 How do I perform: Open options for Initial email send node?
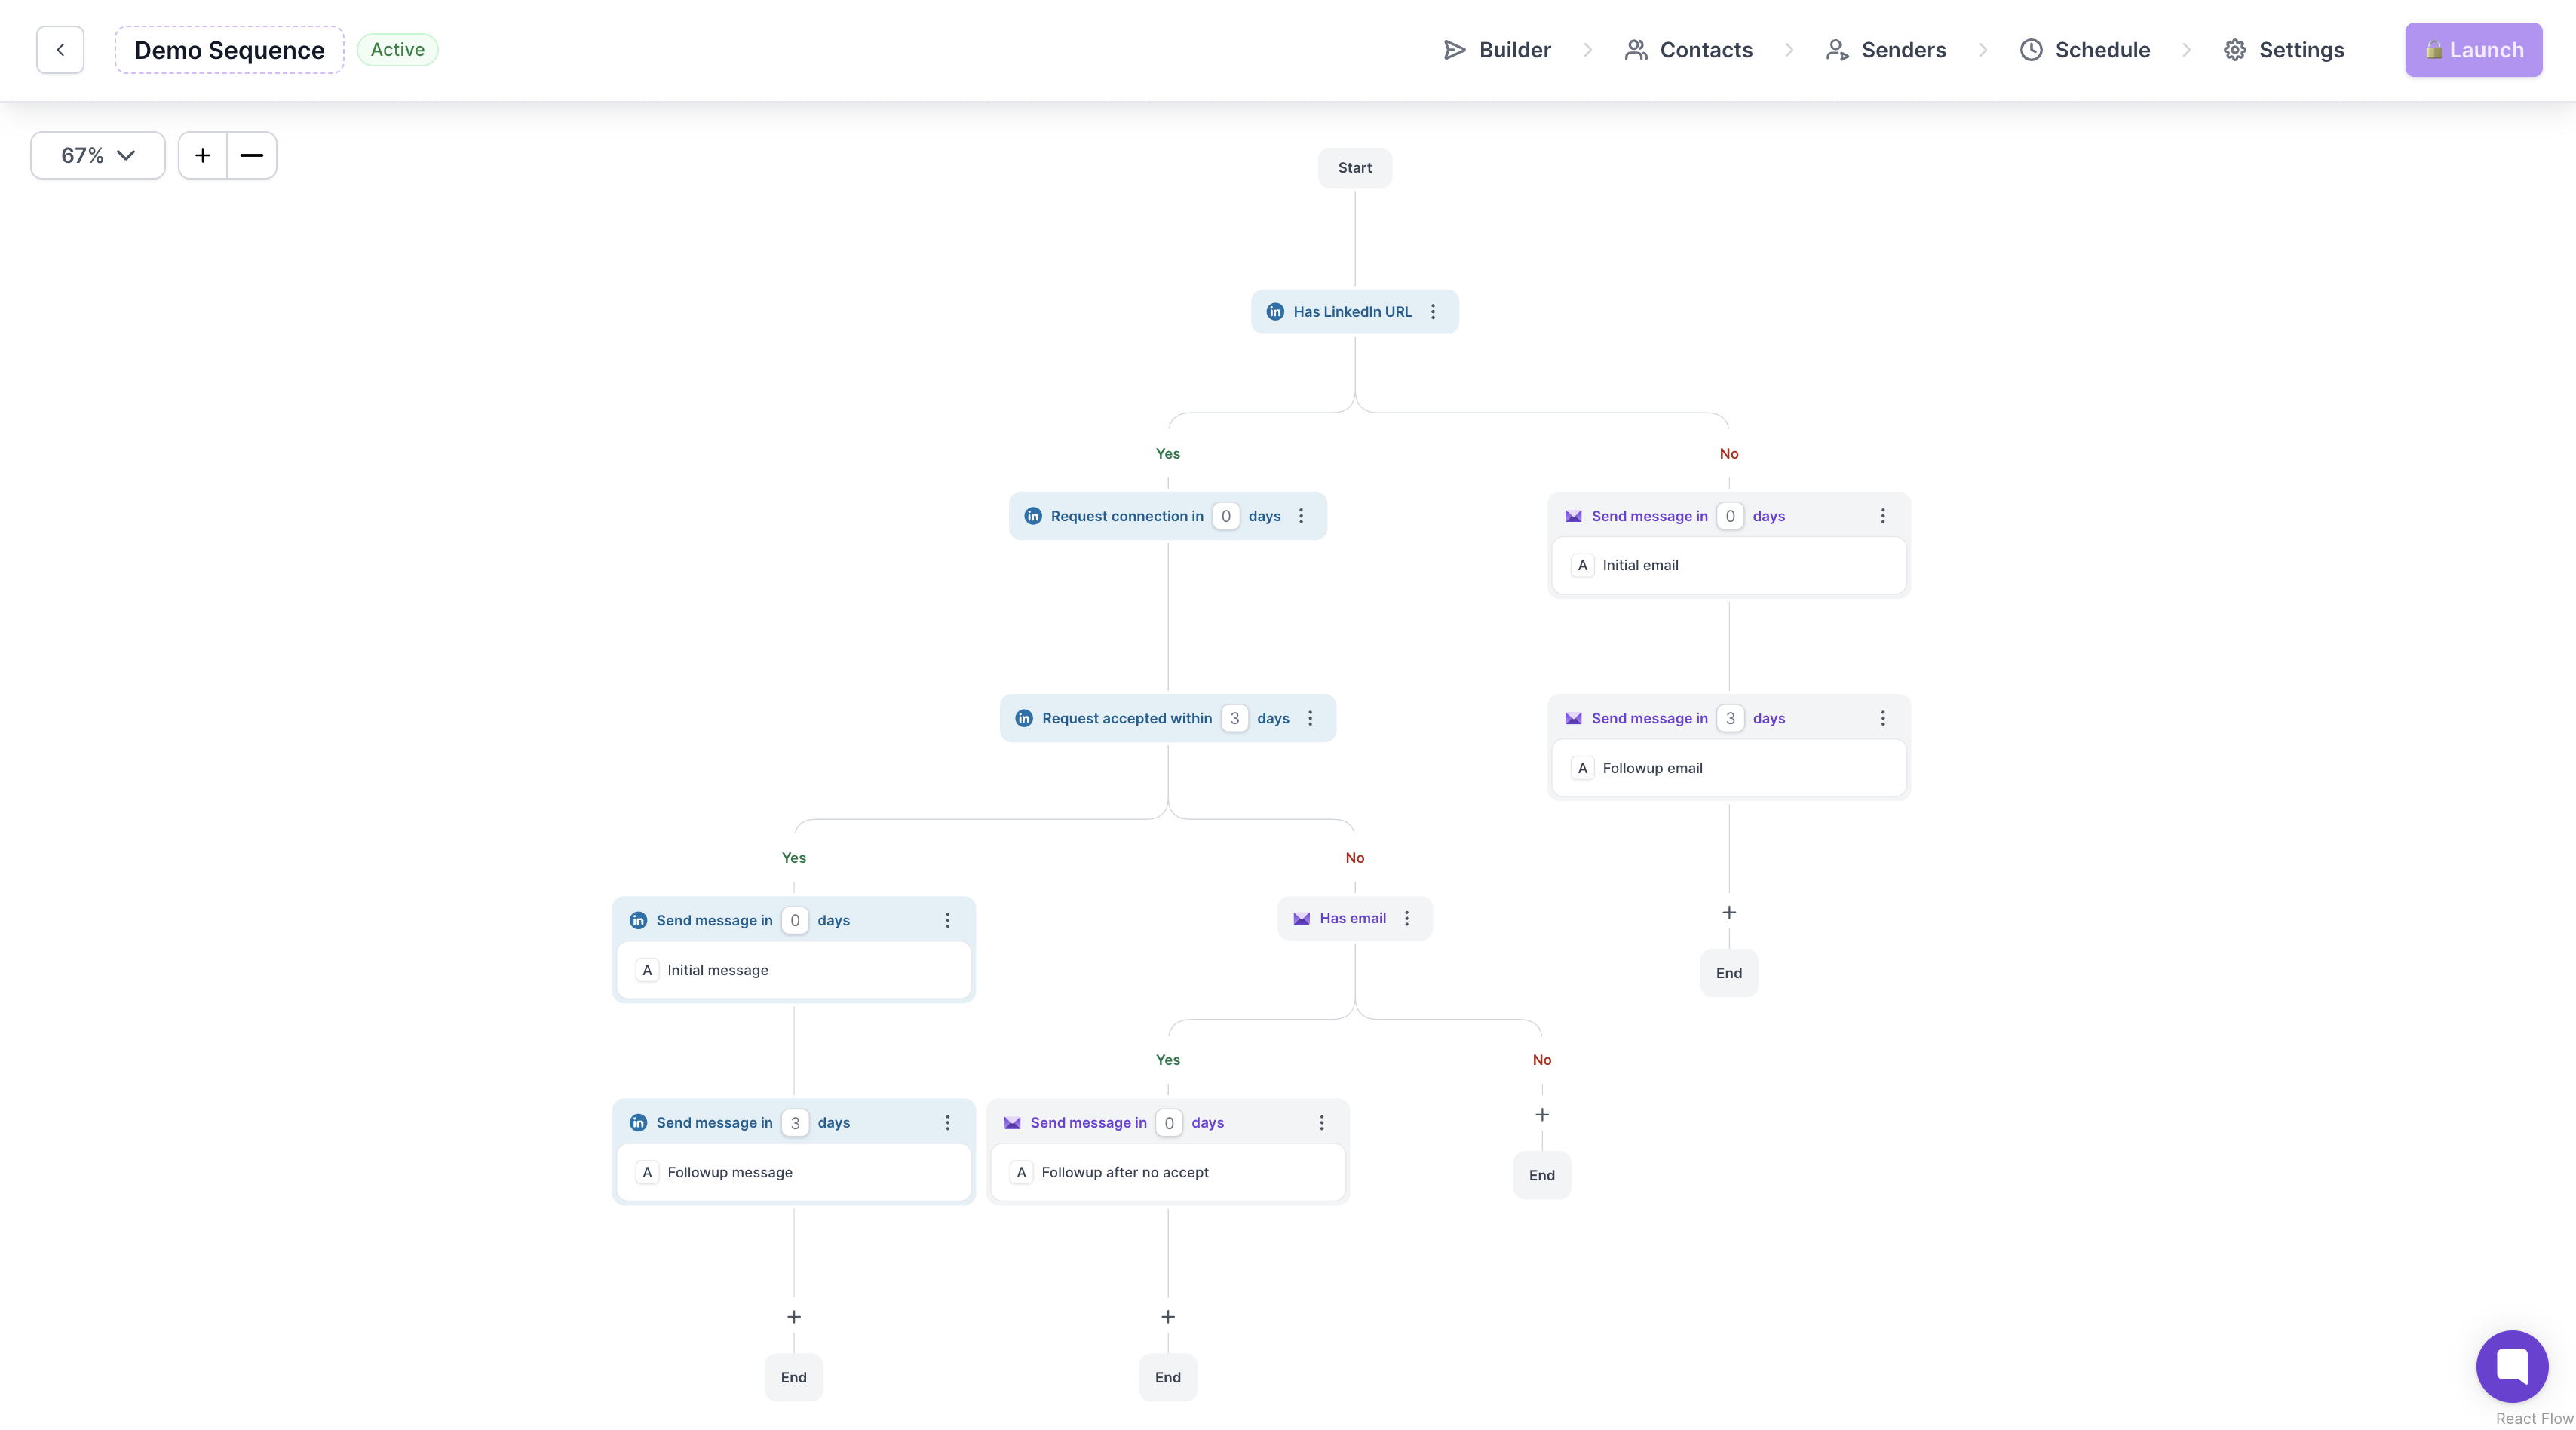[1883, 516]
